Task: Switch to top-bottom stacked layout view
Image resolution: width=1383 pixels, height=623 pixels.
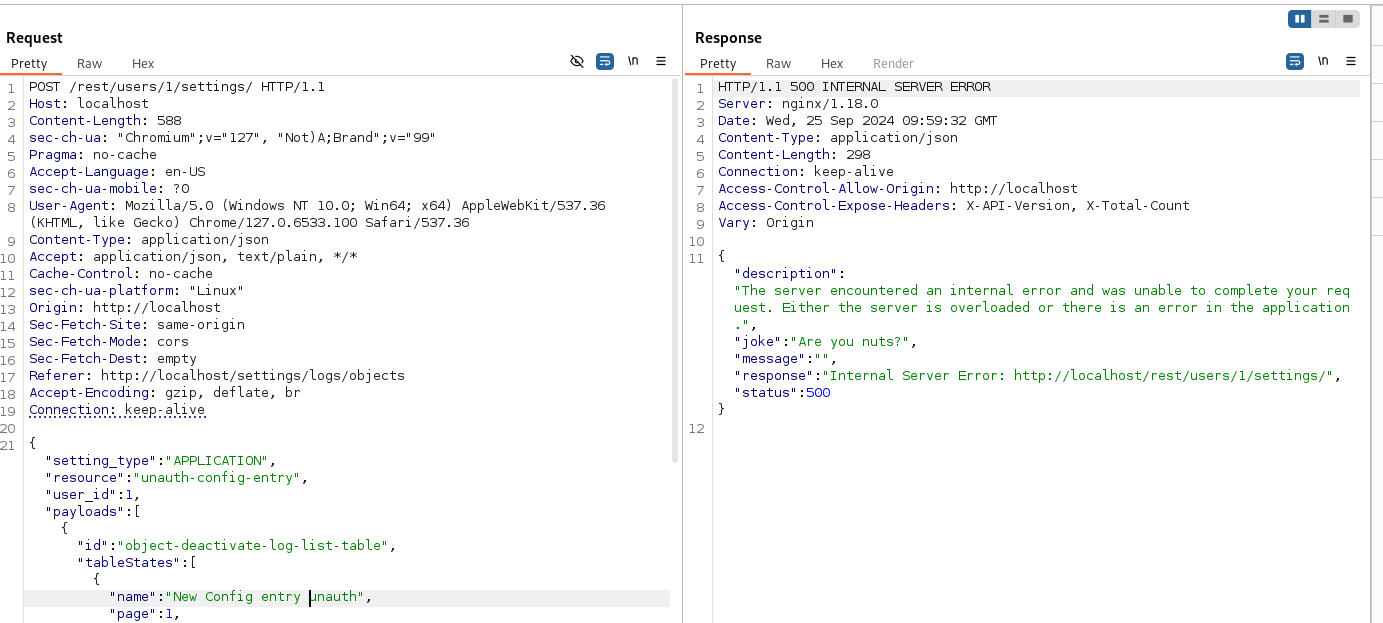Action: click(x=1324, y=19)
